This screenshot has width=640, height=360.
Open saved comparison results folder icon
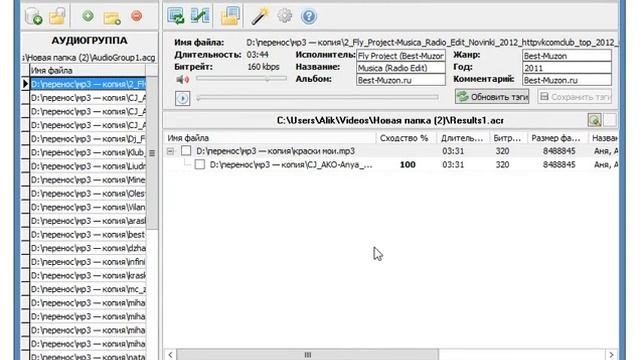tap(230, 16)
